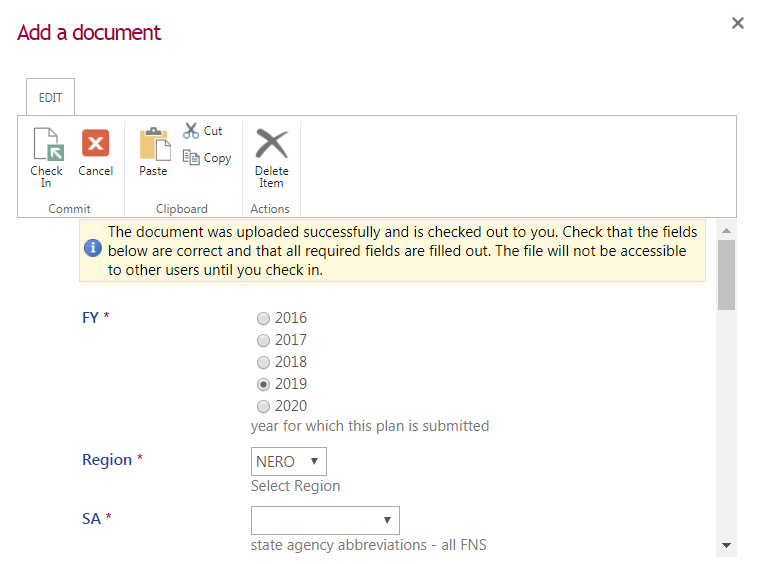Click the vertical scrollbar thumb
The image size is (757, 564).
click(727, 275)
